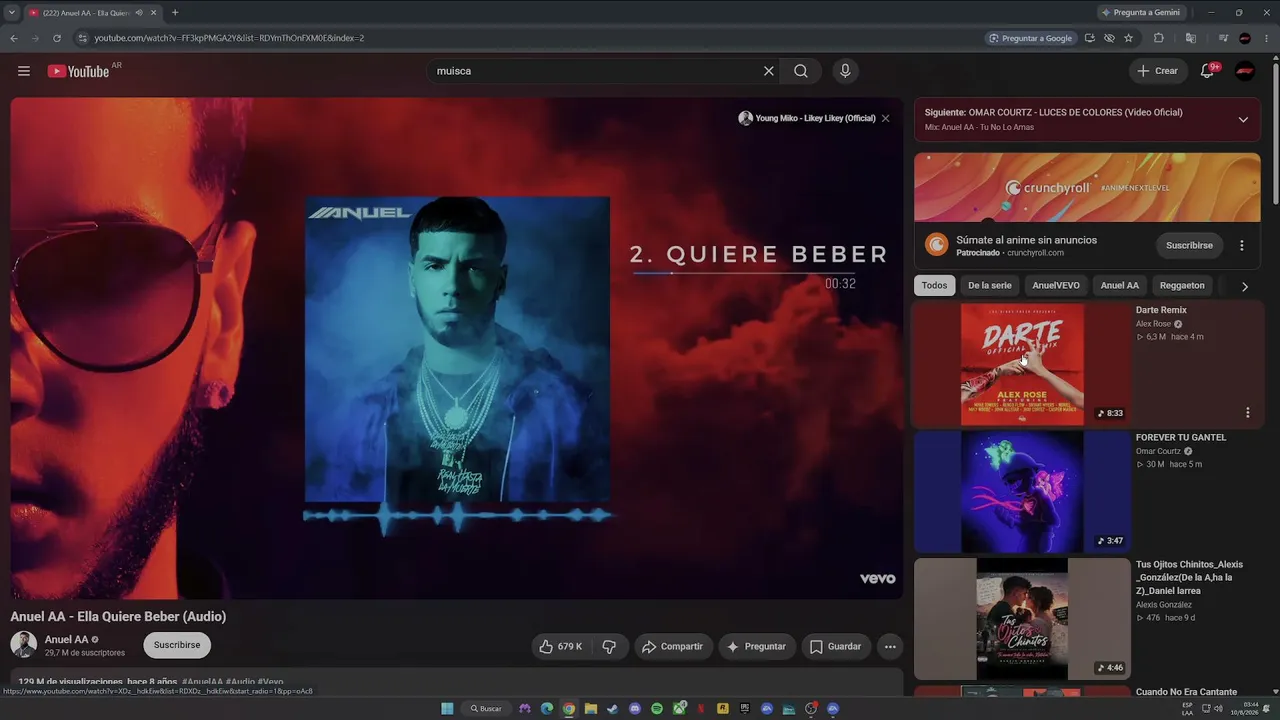Click the Compartir share button
The width and height of the screenshot is (1280, 720).
672,646
